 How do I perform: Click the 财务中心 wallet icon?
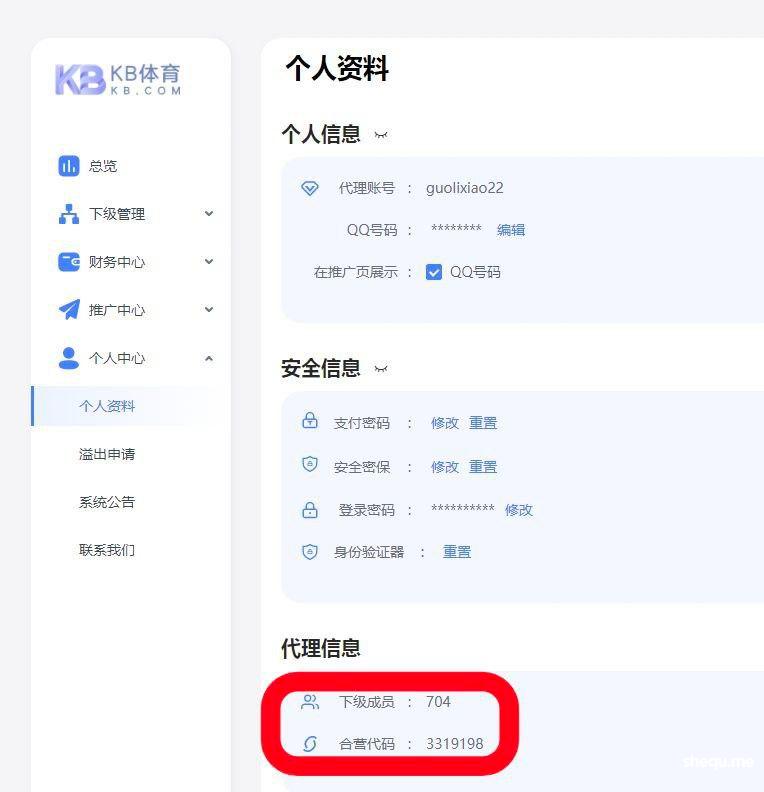68,262
